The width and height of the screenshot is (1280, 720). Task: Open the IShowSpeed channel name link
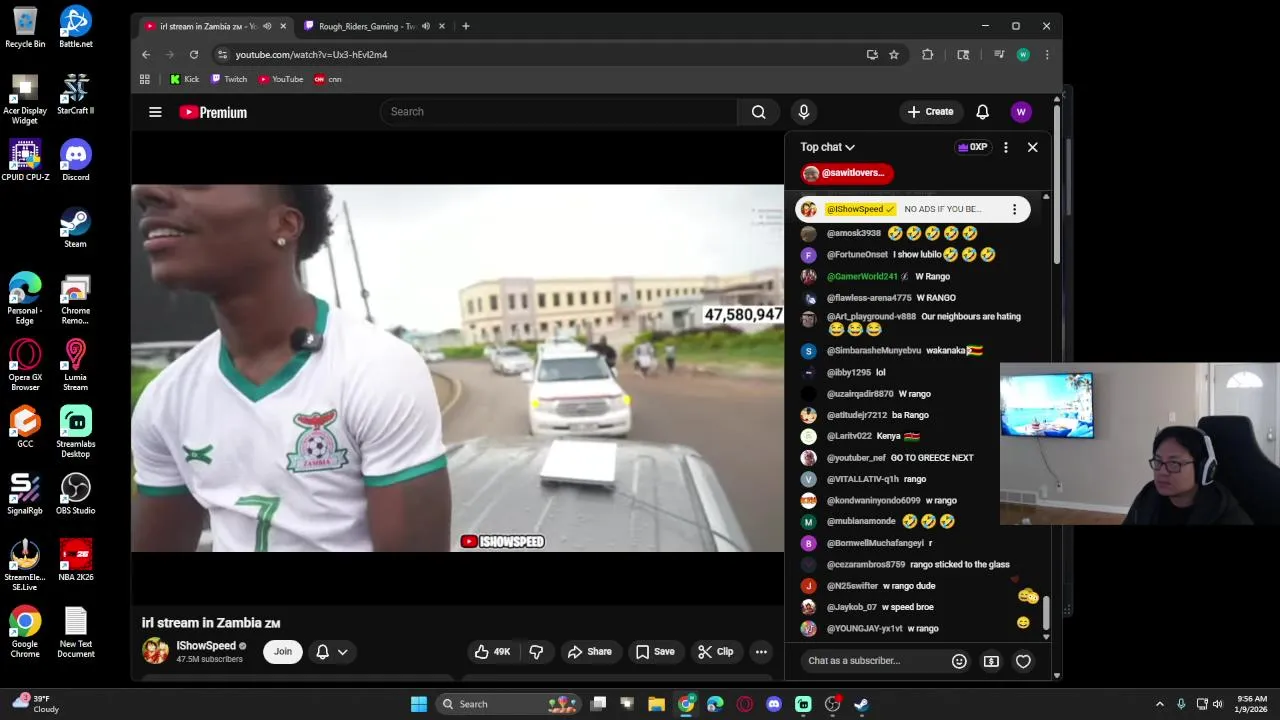pos(206,646)
